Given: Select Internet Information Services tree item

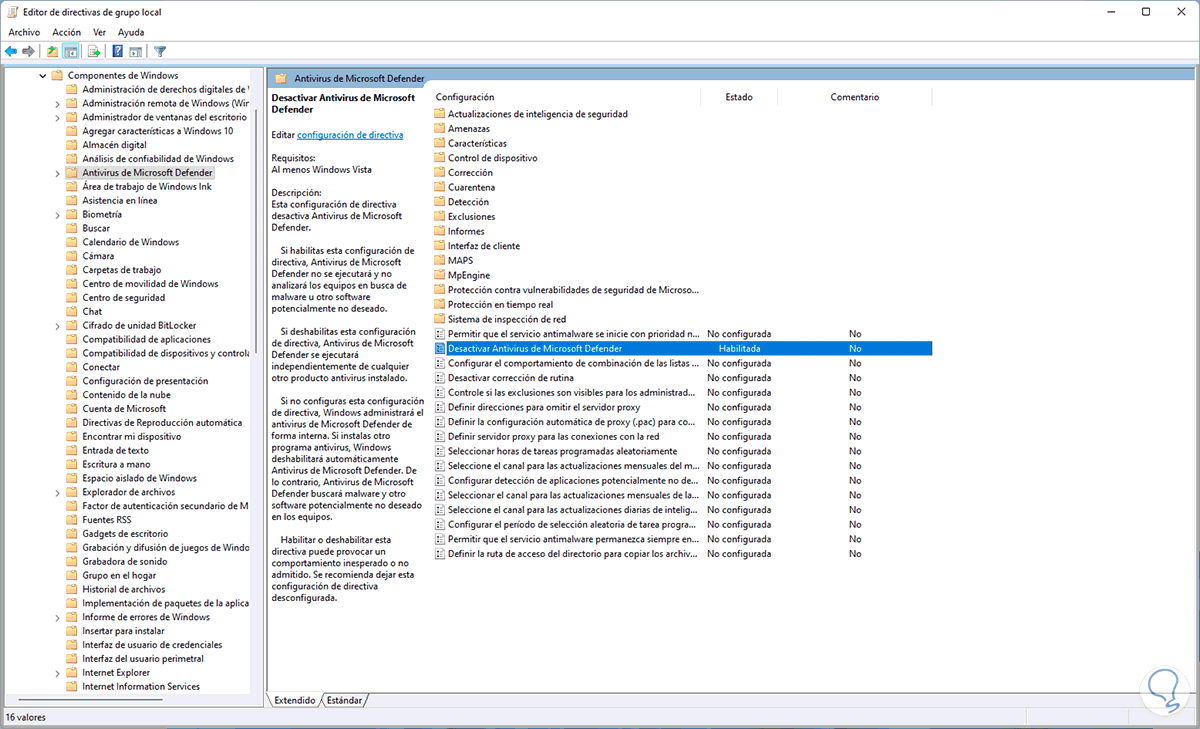Looking at the screenshot, I should pos(141,686).
